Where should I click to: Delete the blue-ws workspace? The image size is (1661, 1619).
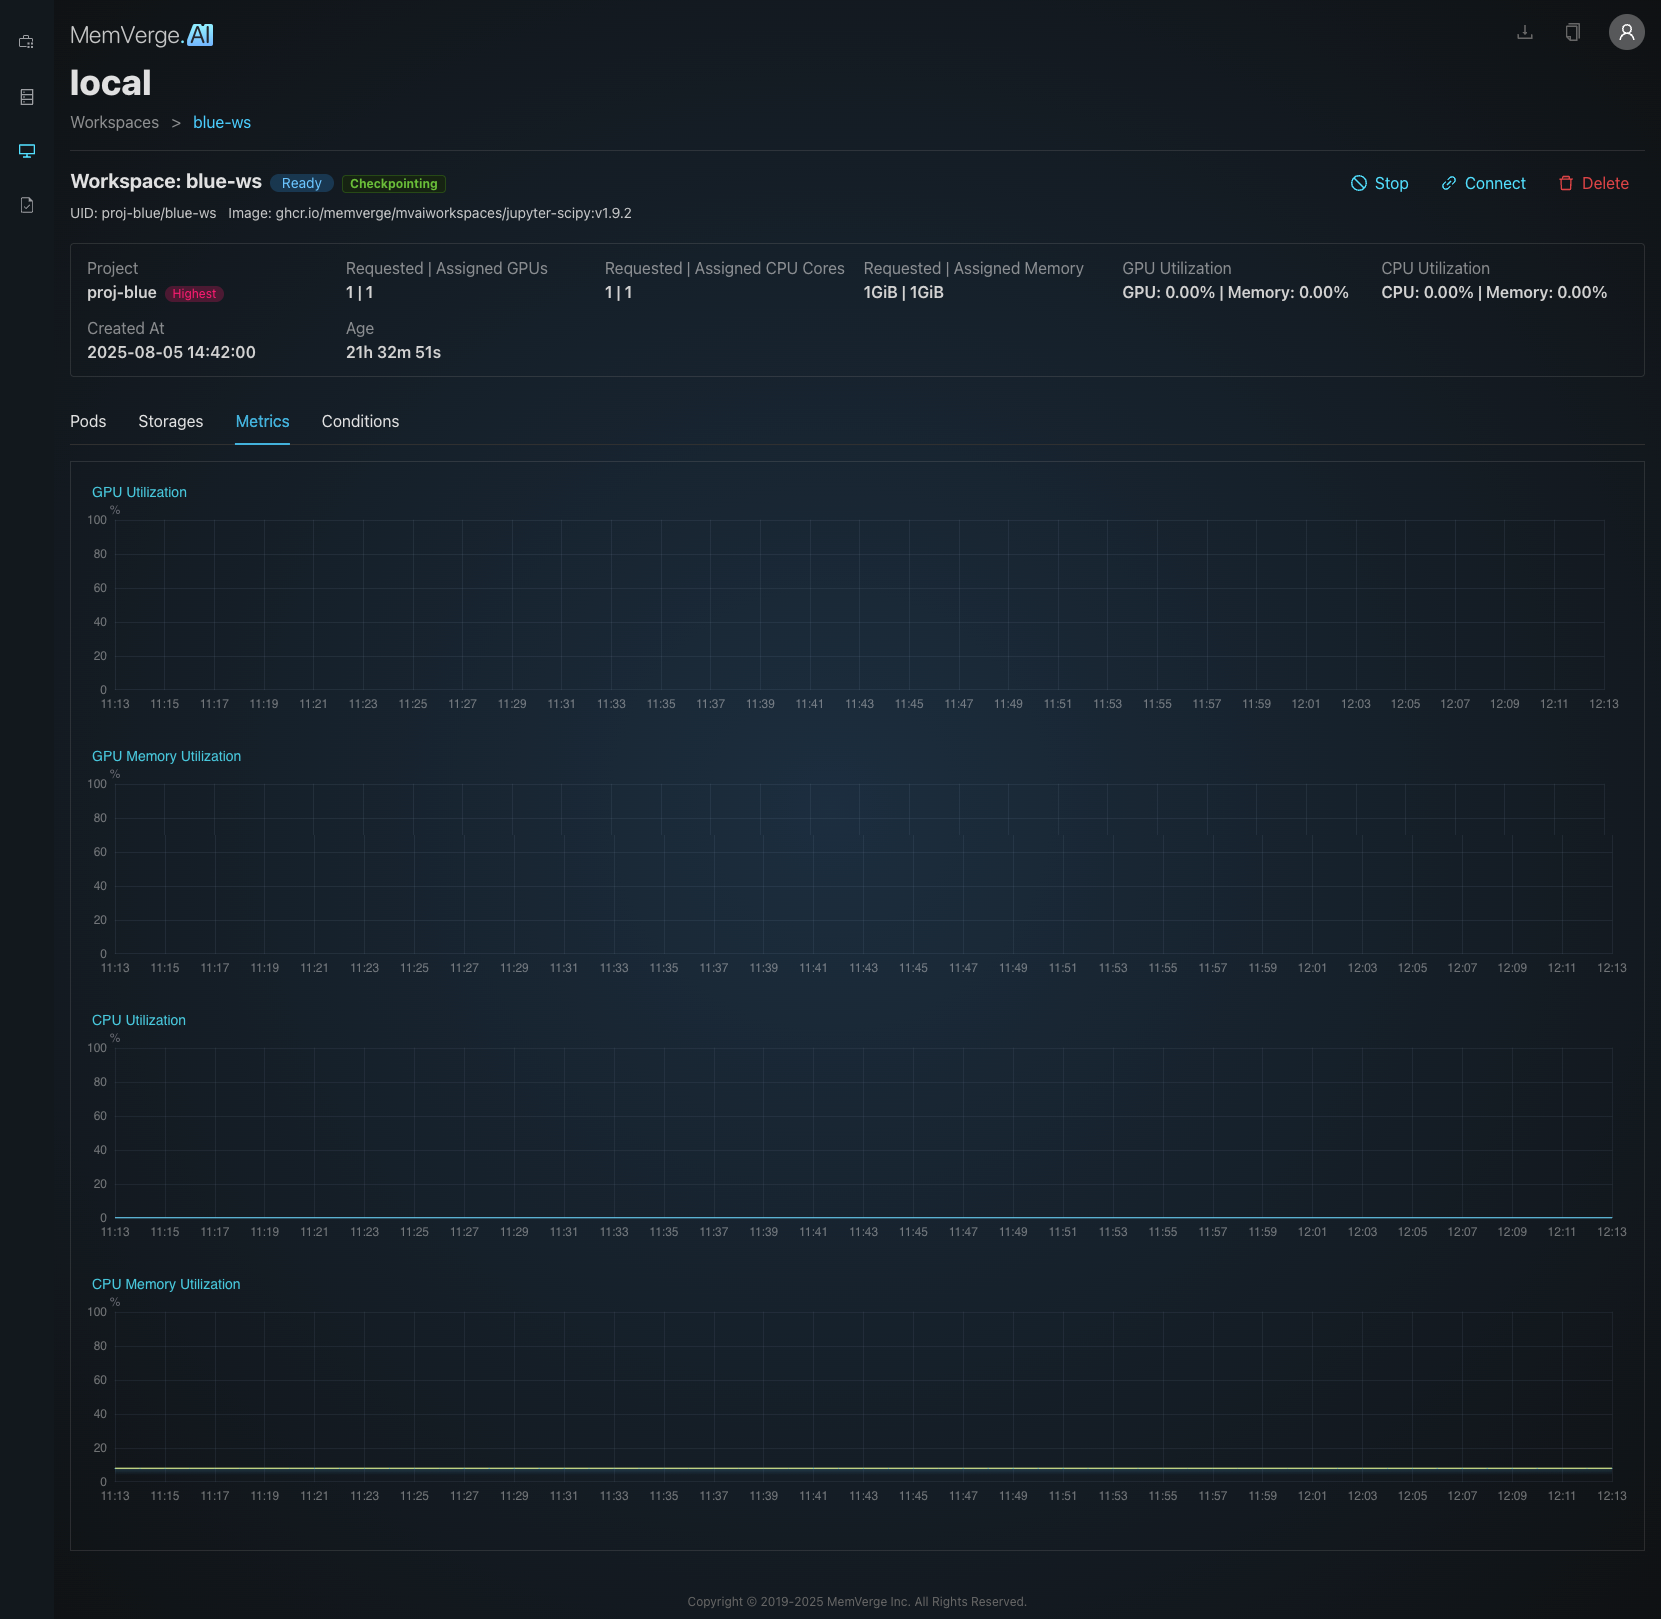[1593, 183]
